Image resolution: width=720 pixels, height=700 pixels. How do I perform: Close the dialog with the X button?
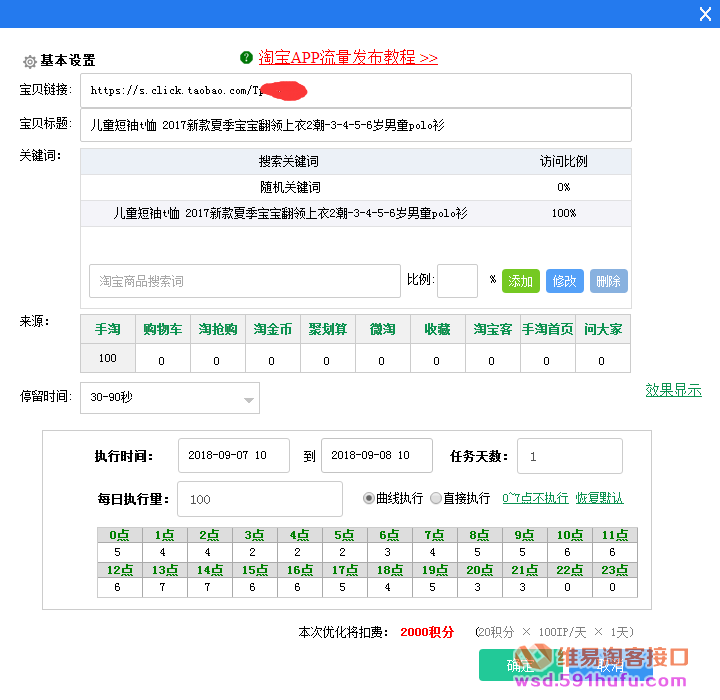coord(705,14)
